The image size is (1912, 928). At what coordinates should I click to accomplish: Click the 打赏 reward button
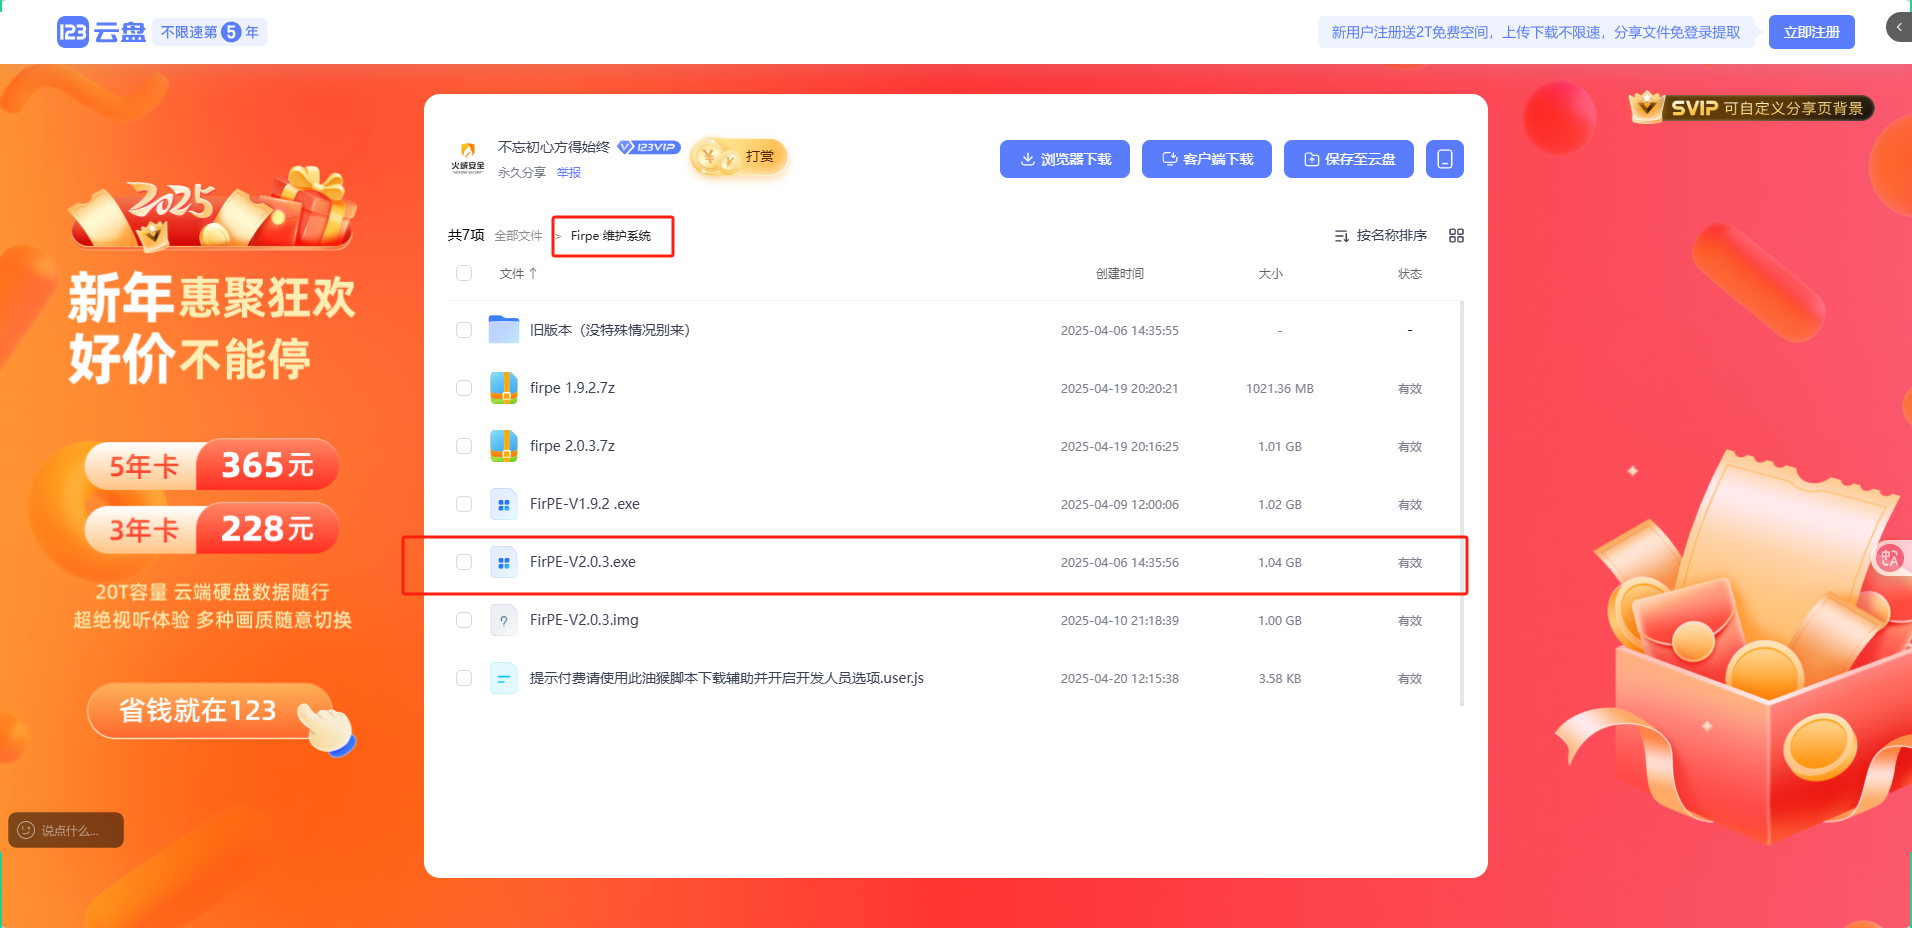click(x=740, y=157)
